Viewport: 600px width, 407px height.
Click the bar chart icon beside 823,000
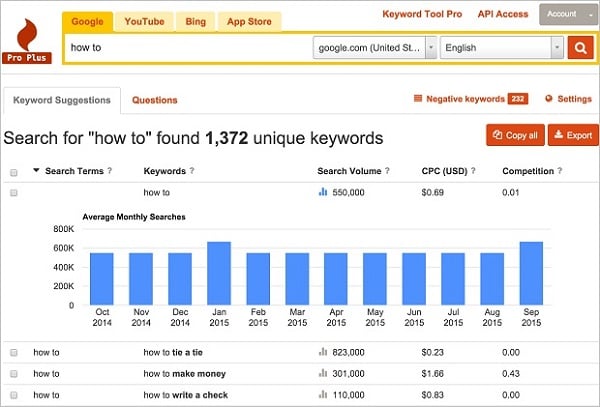point(323,352)
